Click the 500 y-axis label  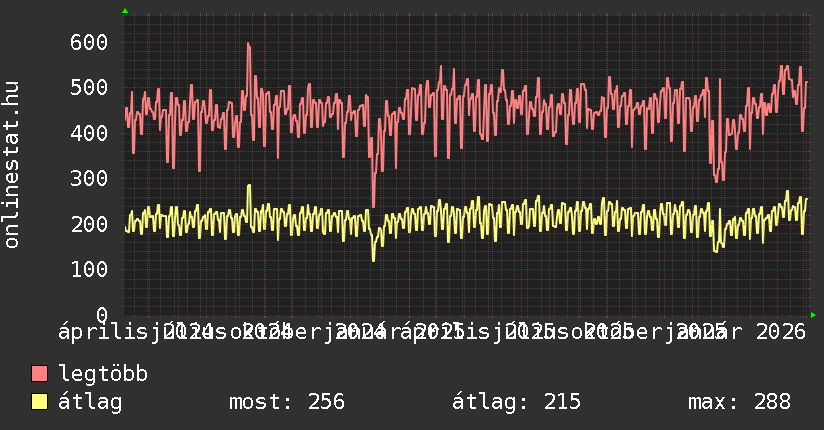(89, 87)
